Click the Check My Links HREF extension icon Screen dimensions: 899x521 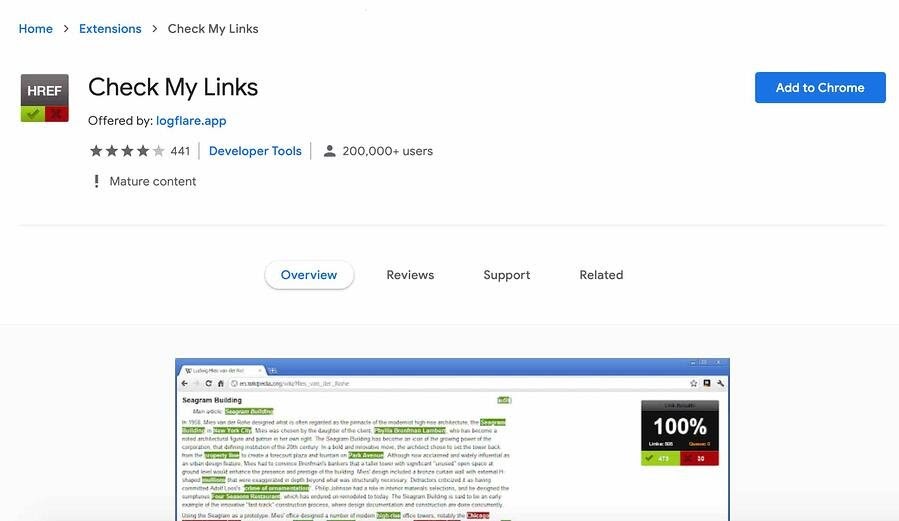pyautogui.click(x=45, y=98)
